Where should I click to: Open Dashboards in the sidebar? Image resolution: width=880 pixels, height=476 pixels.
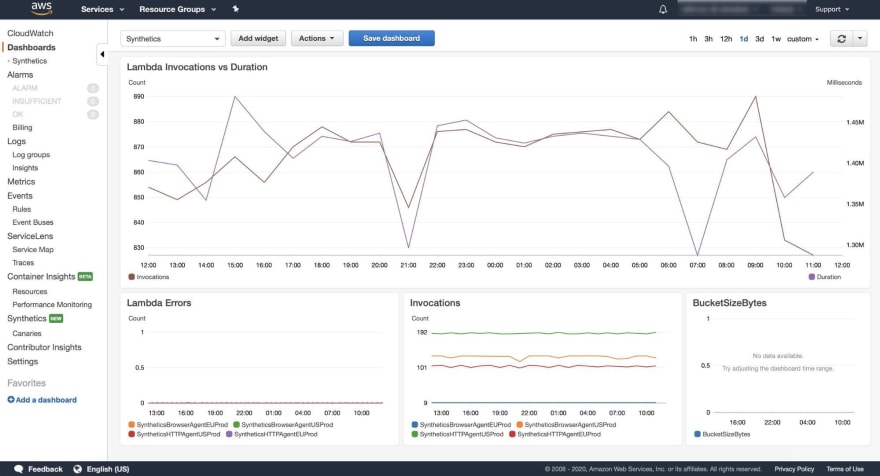(31, 47)
